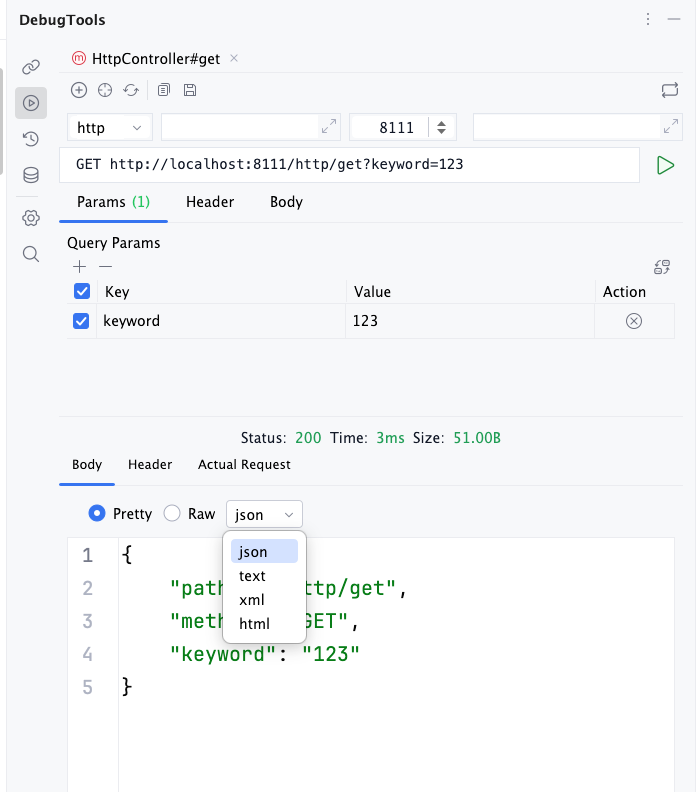
Task: Click line number 1 in the gutter
Action: click(x=88, y=555)
